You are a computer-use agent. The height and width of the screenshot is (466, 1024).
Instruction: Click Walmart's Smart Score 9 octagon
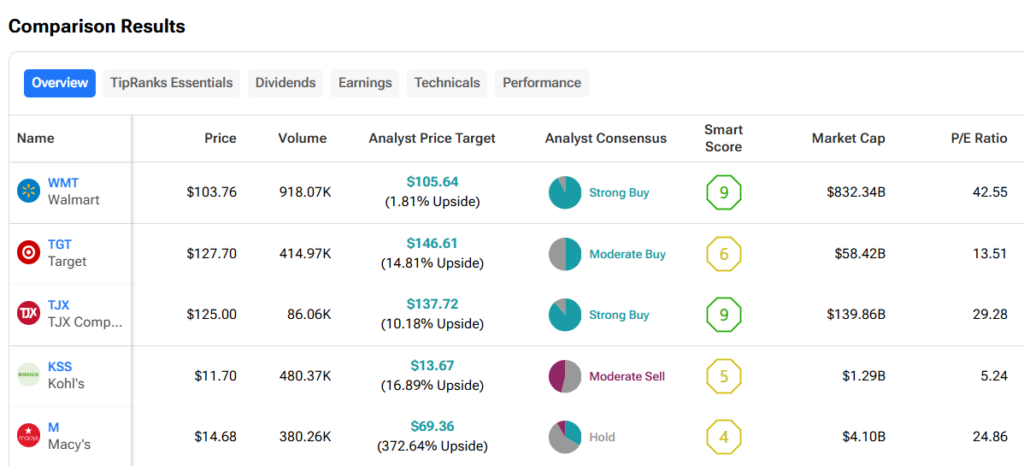pos(723,192)
